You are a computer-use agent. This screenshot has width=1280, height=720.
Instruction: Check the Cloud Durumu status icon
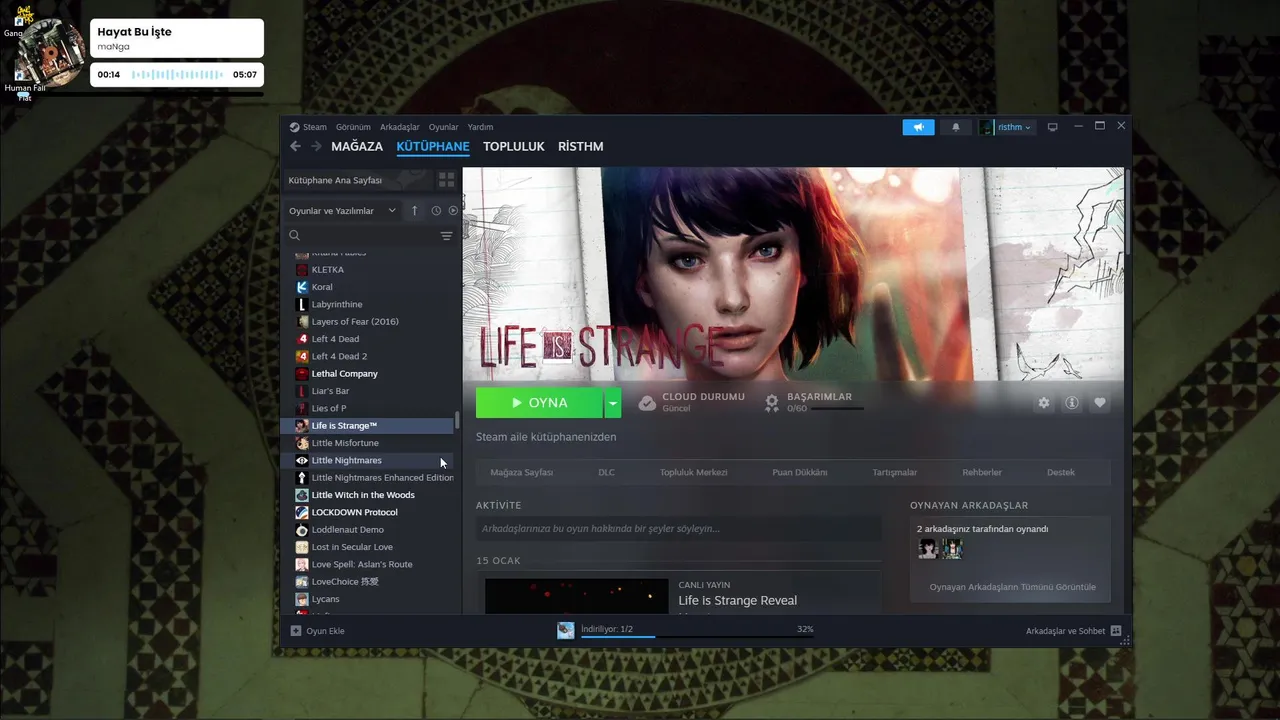(x=647, y=403)
